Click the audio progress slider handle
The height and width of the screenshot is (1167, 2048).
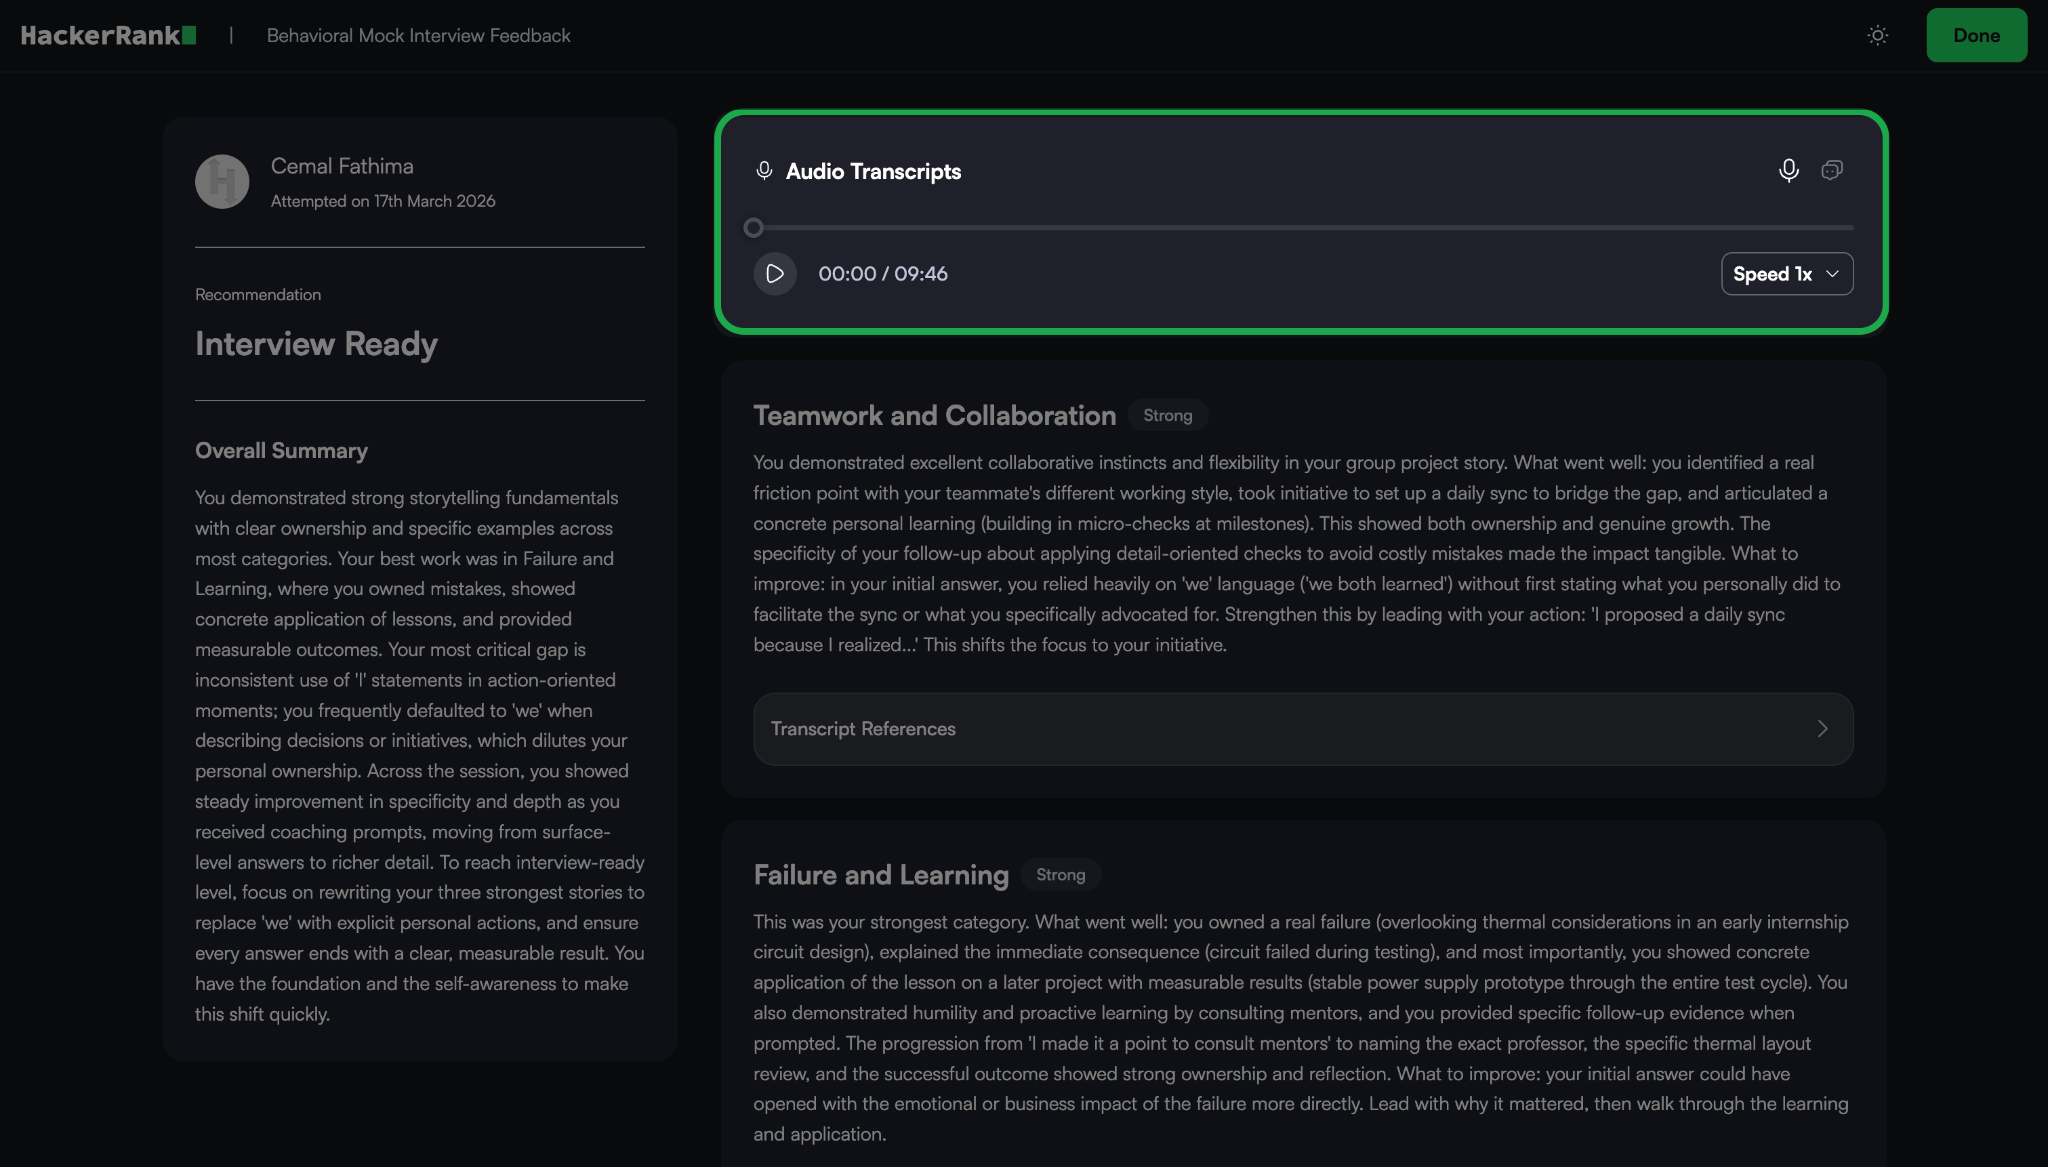click(x=754, y=228)
